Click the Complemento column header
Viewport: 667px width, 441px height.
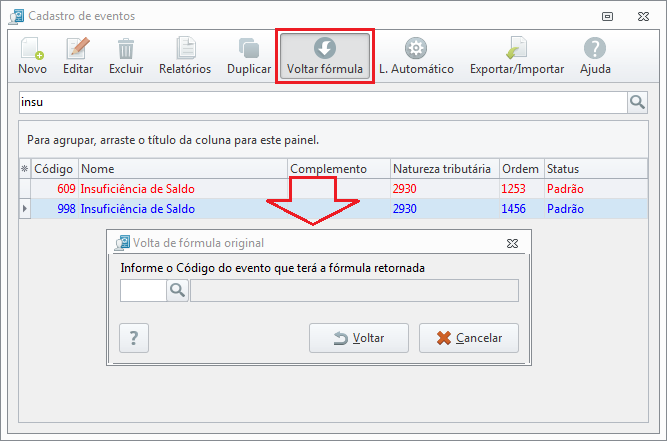coord(339,169)
